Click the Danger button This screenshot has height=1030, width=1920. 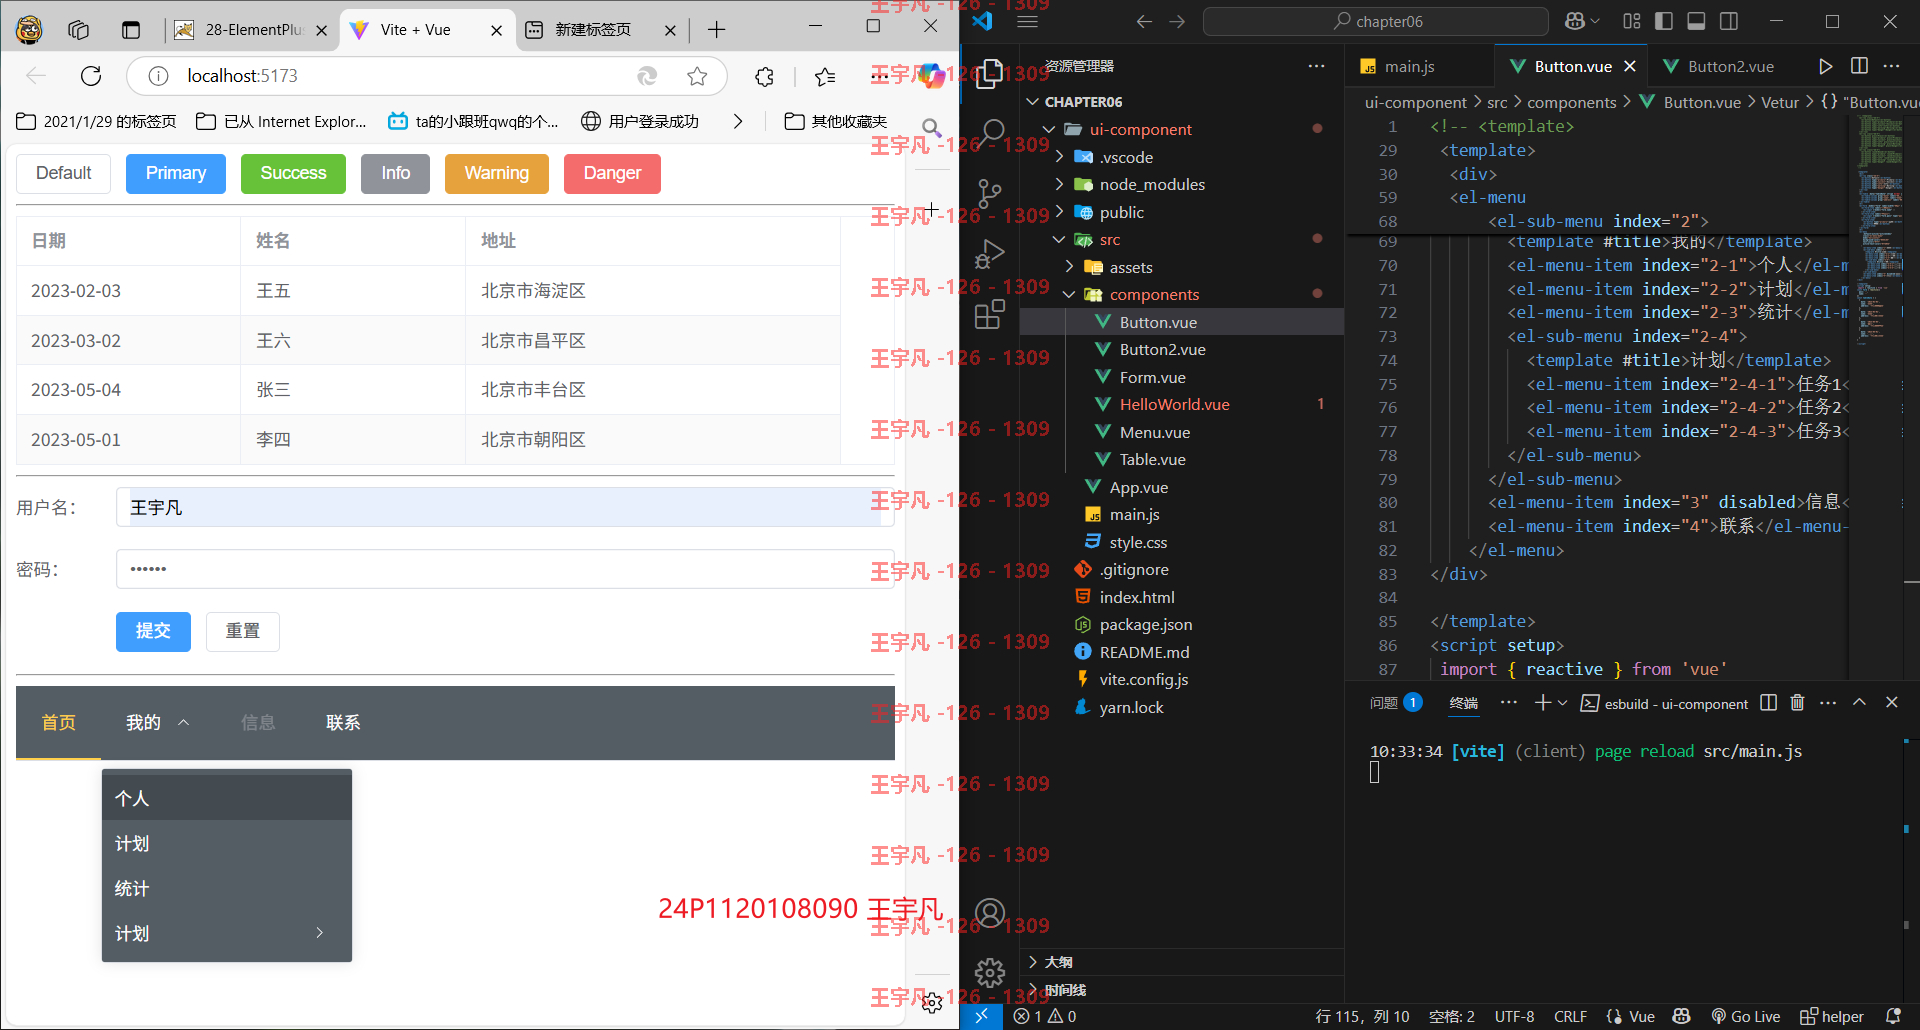point(612,174)
